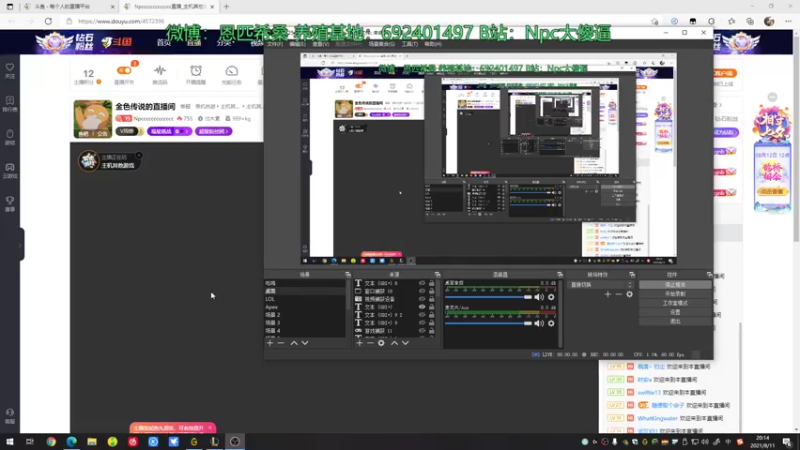
Task: Open File Explorer from the taskbar
Action: (x=92, y=441)
